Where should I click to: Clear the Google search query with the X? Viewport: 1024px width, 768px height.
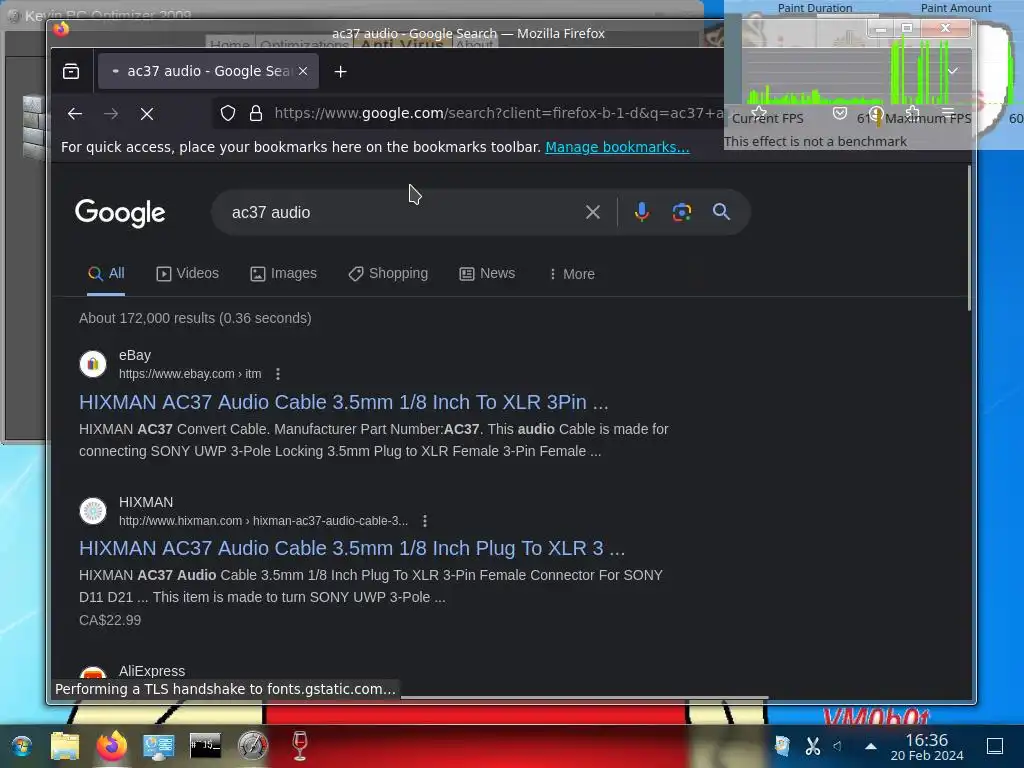pyautogui.click(x=593, y=212)
